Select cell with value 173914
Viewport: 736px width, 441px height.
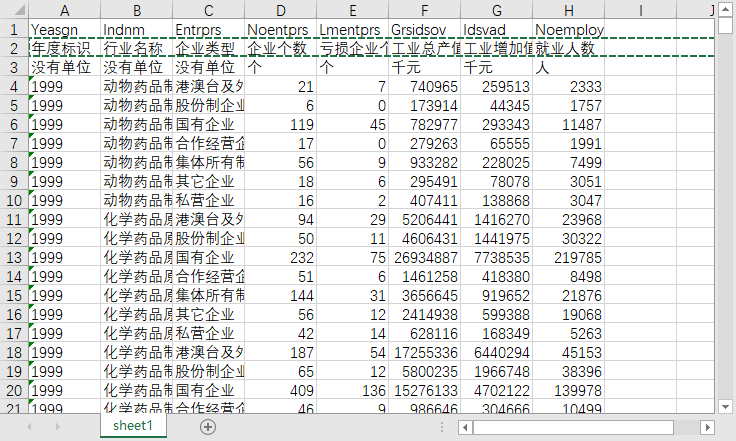pos(424,106)
